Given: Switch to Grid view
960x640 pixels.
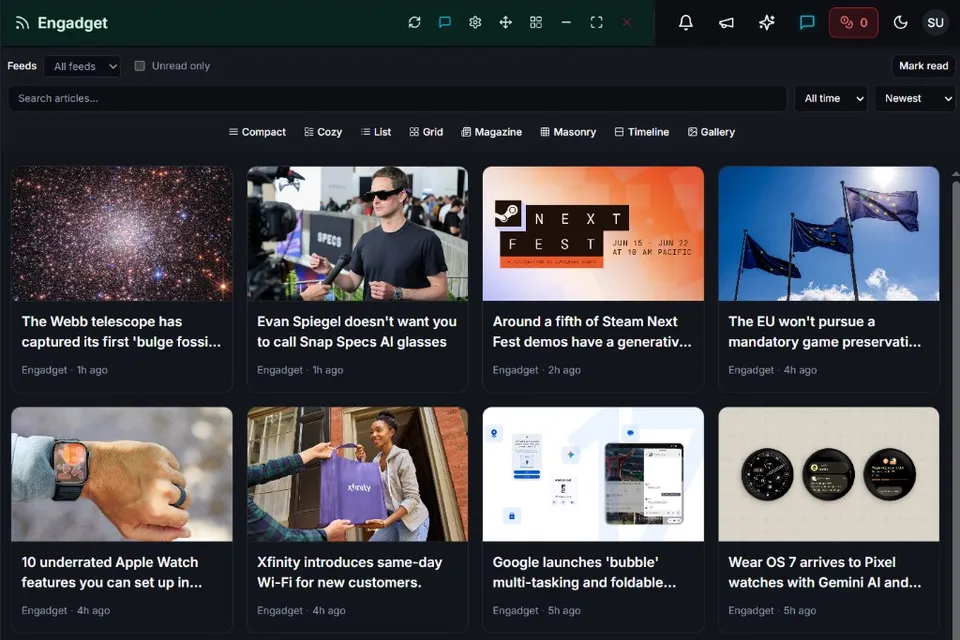Looking at the screenshot, I should click(426, 132).
